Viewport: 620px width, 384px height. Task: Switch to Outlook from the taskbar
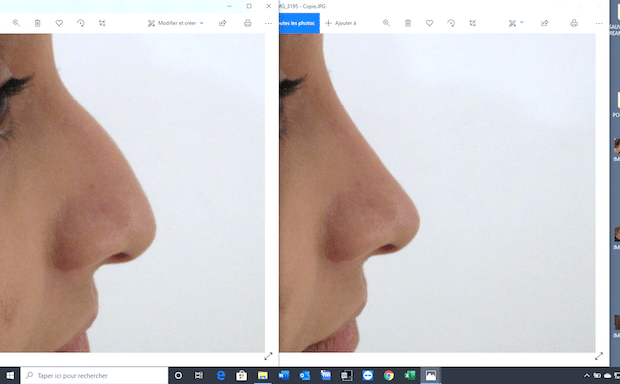click(x=304, y=375)
